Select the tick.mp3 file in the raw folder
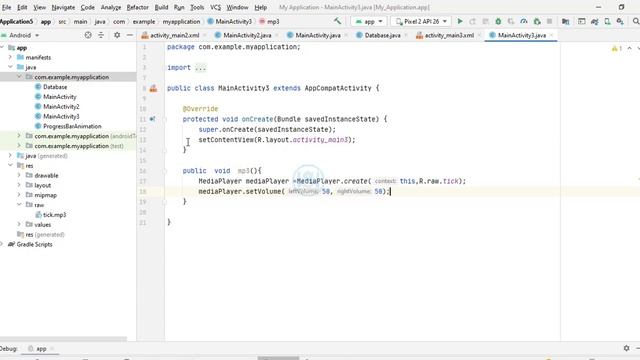This screenshot has width=640, height=360. 54,215
